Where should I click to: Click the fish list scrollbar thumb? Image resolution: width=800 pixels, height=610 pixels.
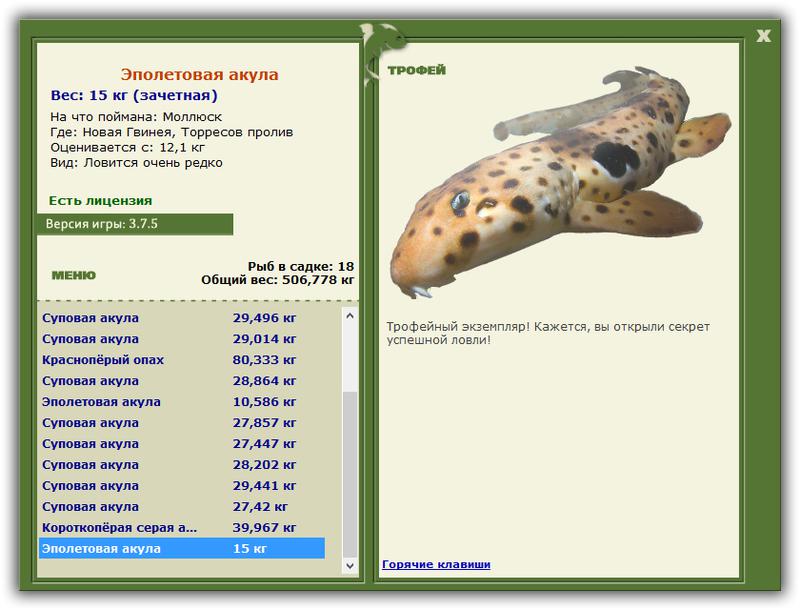349,474
